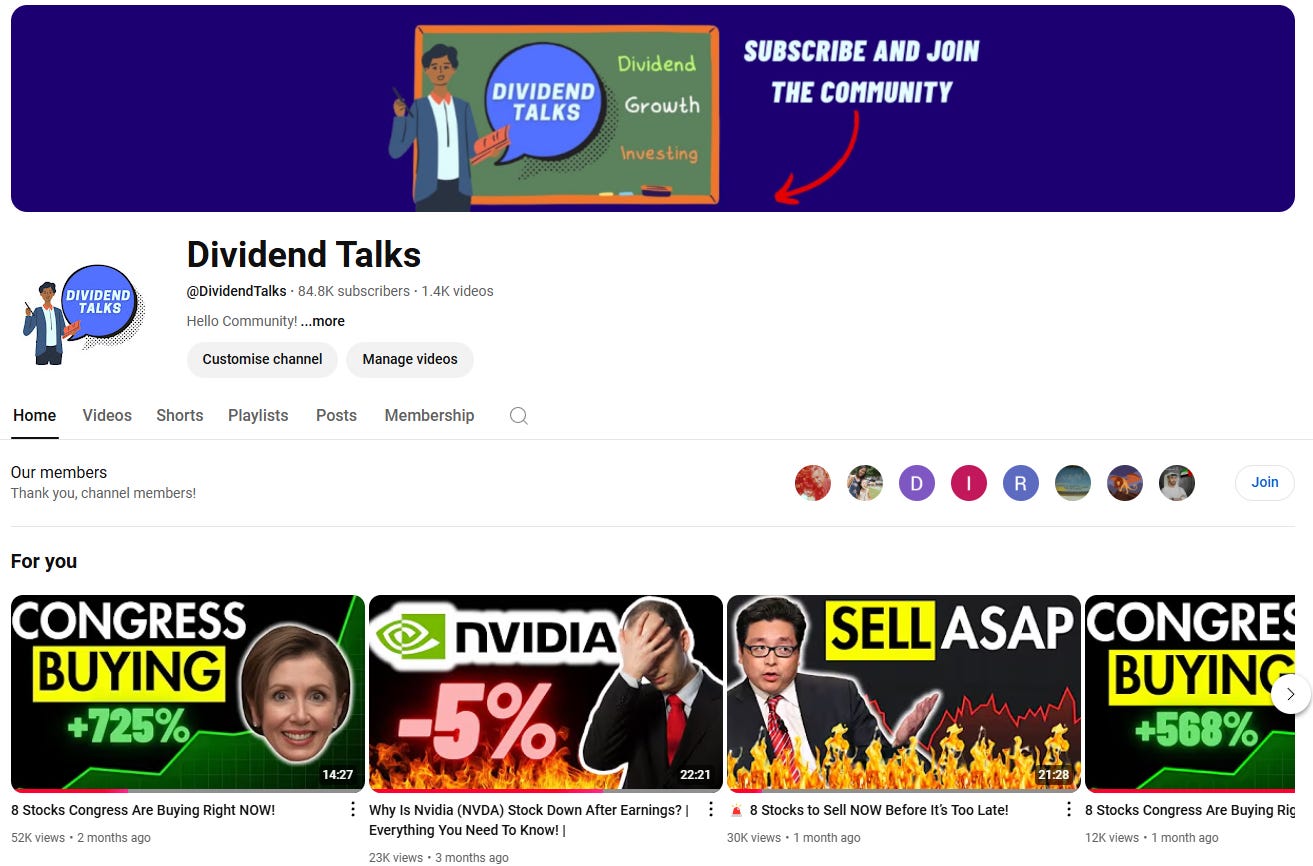Click the '1.4K videos' text
1313x866 pixels.
(x=457, y=291)
